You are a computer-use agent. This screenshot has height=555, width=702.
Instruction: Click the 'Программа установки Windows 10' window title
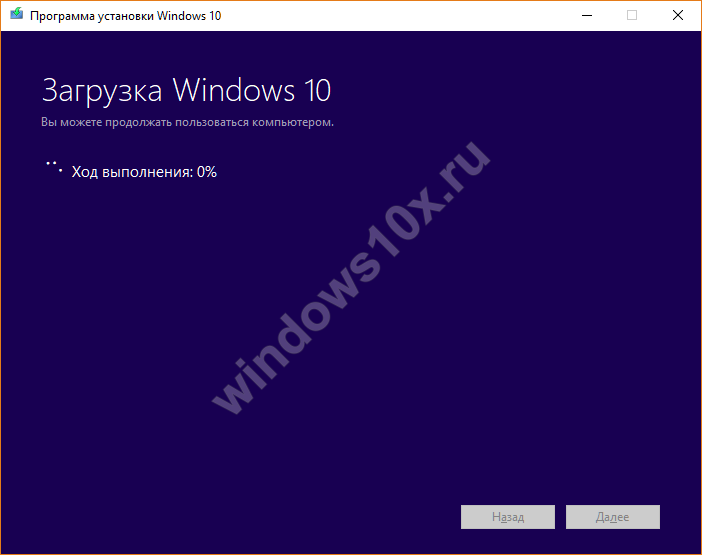click(x=125, y=16)
